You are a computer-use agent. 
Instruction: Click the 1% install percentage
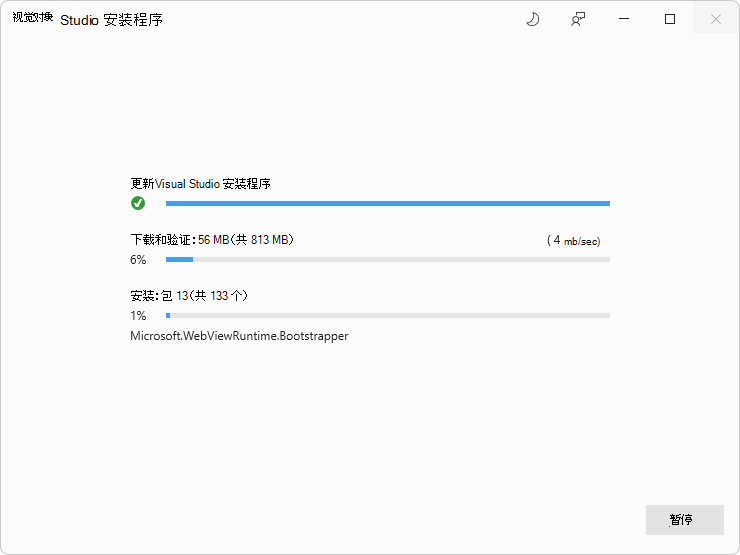click(x=138, y=315)
